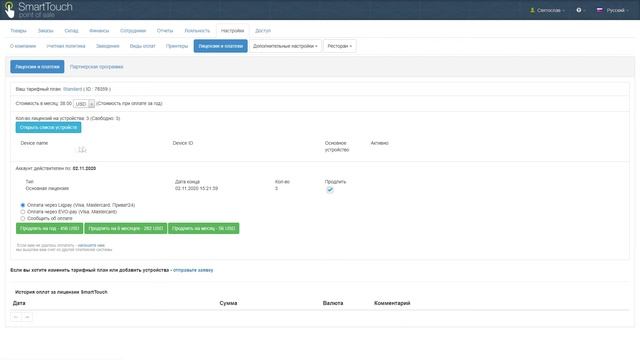Go to Виды оплат settings section
Viewport: 640px width, 360px height.
pyautogui.click(x=142, y=46)
